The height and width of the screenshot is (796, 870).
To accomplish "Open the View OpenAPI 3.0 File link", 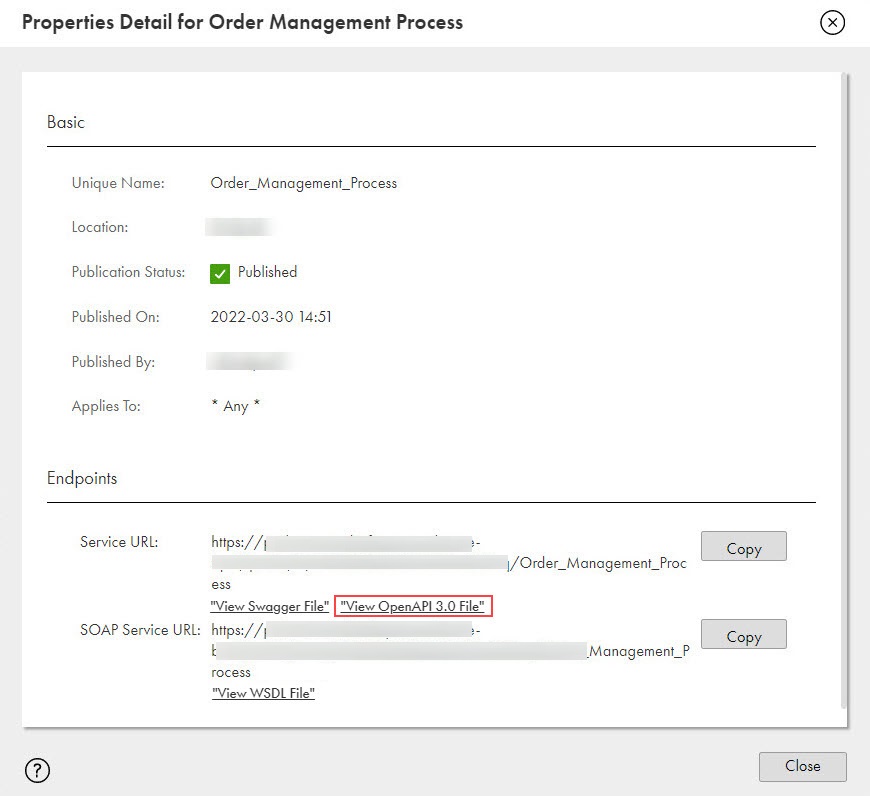I will tap(413, 606).
